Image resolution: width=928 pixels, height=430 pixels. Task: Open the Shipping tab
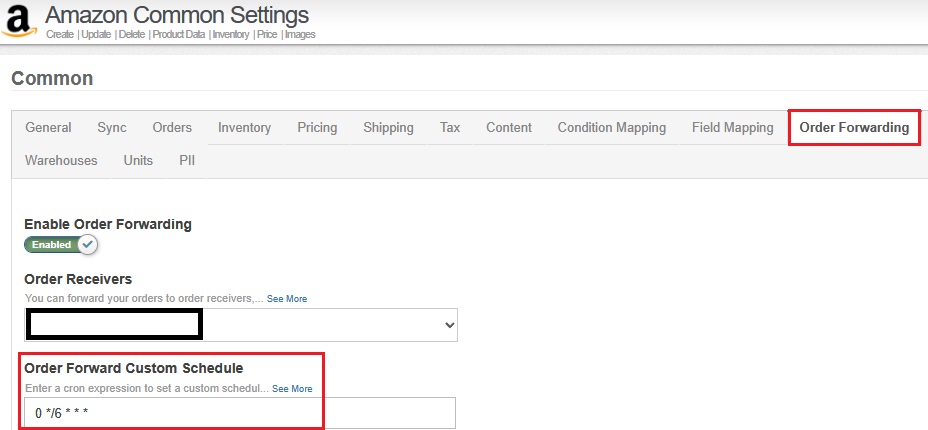(x=388, y=128)
